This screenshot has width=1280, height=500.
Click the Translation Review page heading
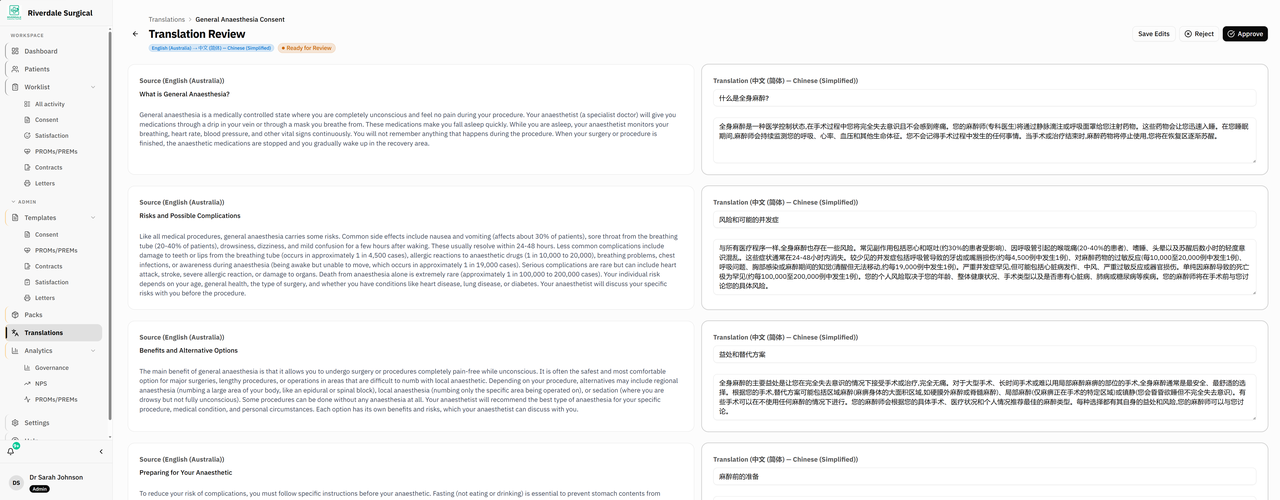(197, 34)
